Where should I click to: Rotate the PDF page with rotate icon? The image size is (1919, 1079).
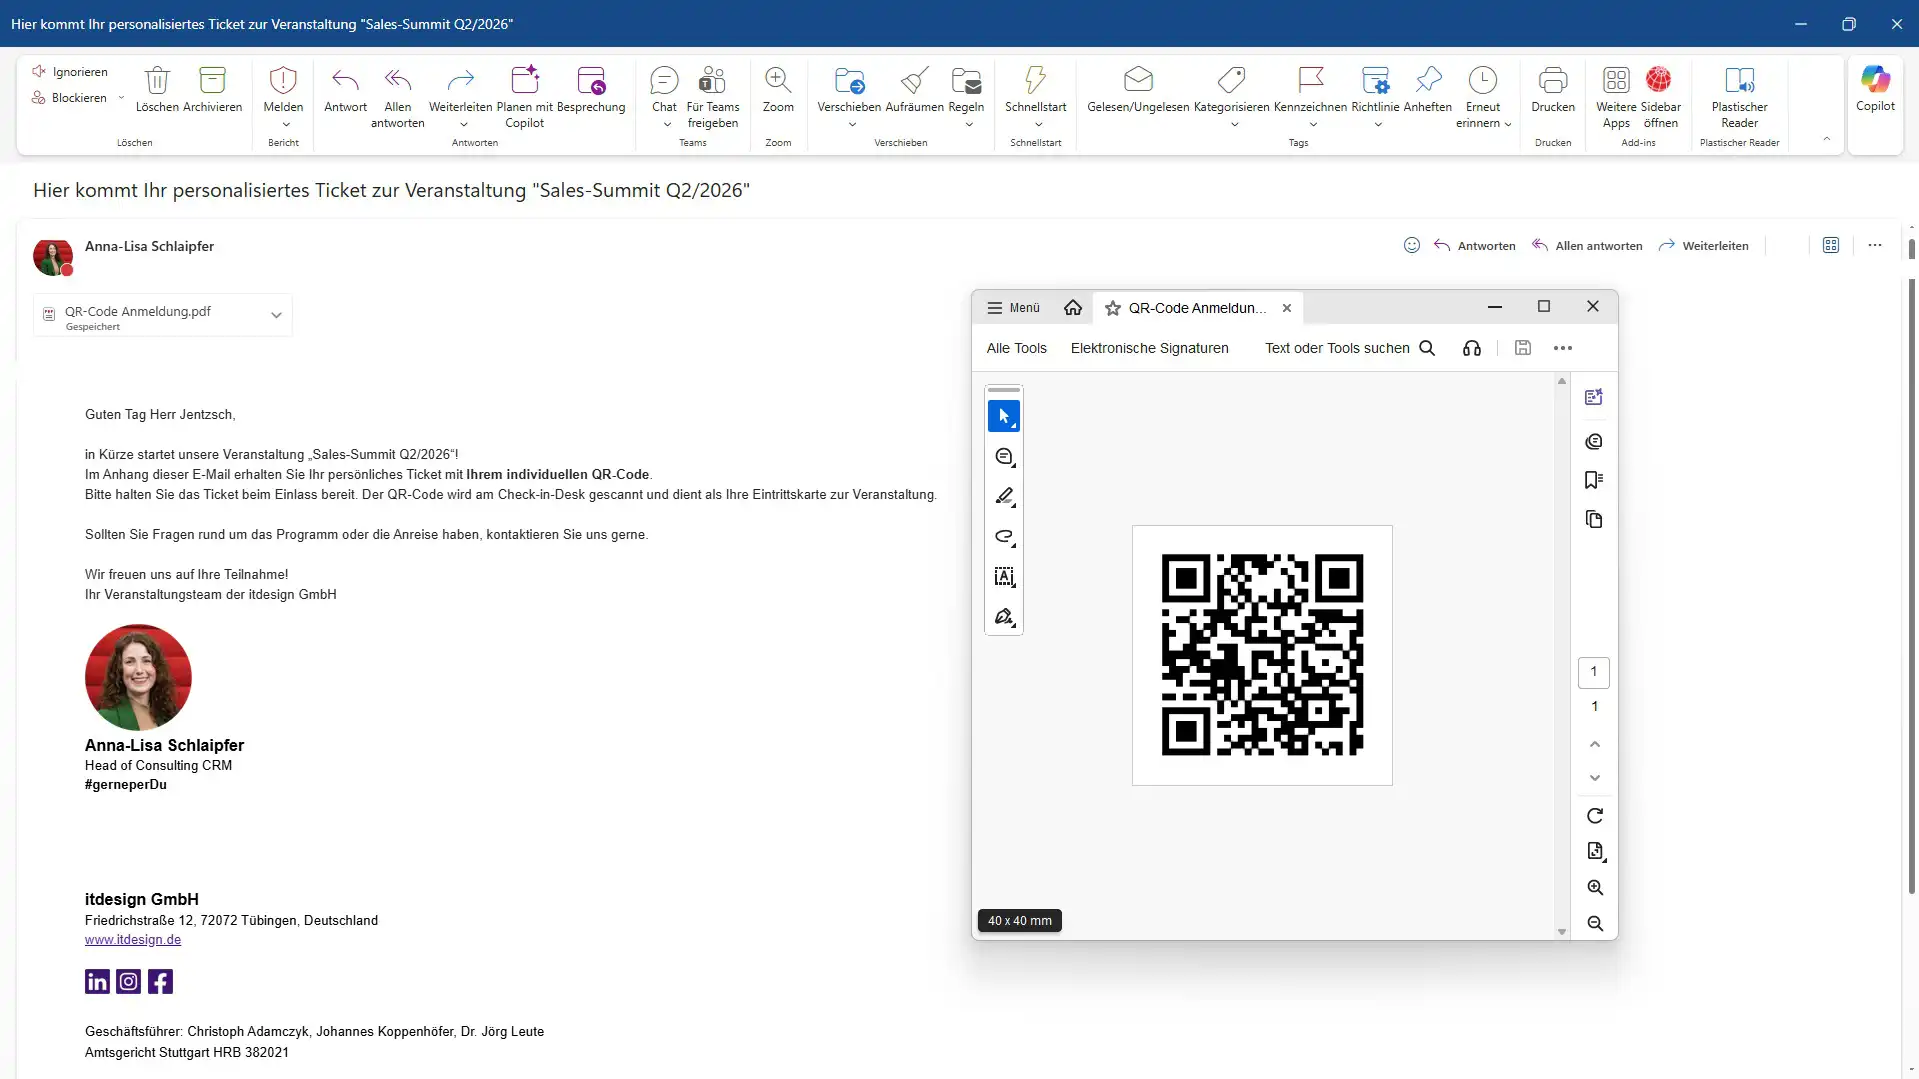coord(1595,816)
